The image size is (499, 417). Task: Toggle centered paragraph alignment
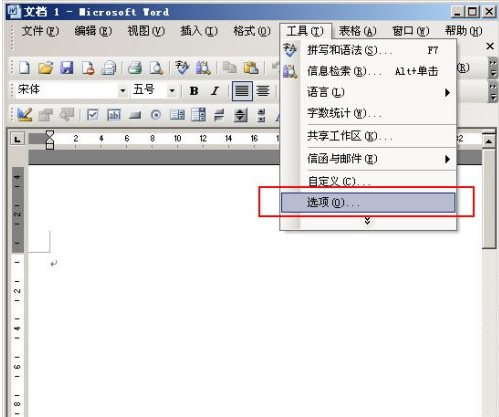pos(263,91)
